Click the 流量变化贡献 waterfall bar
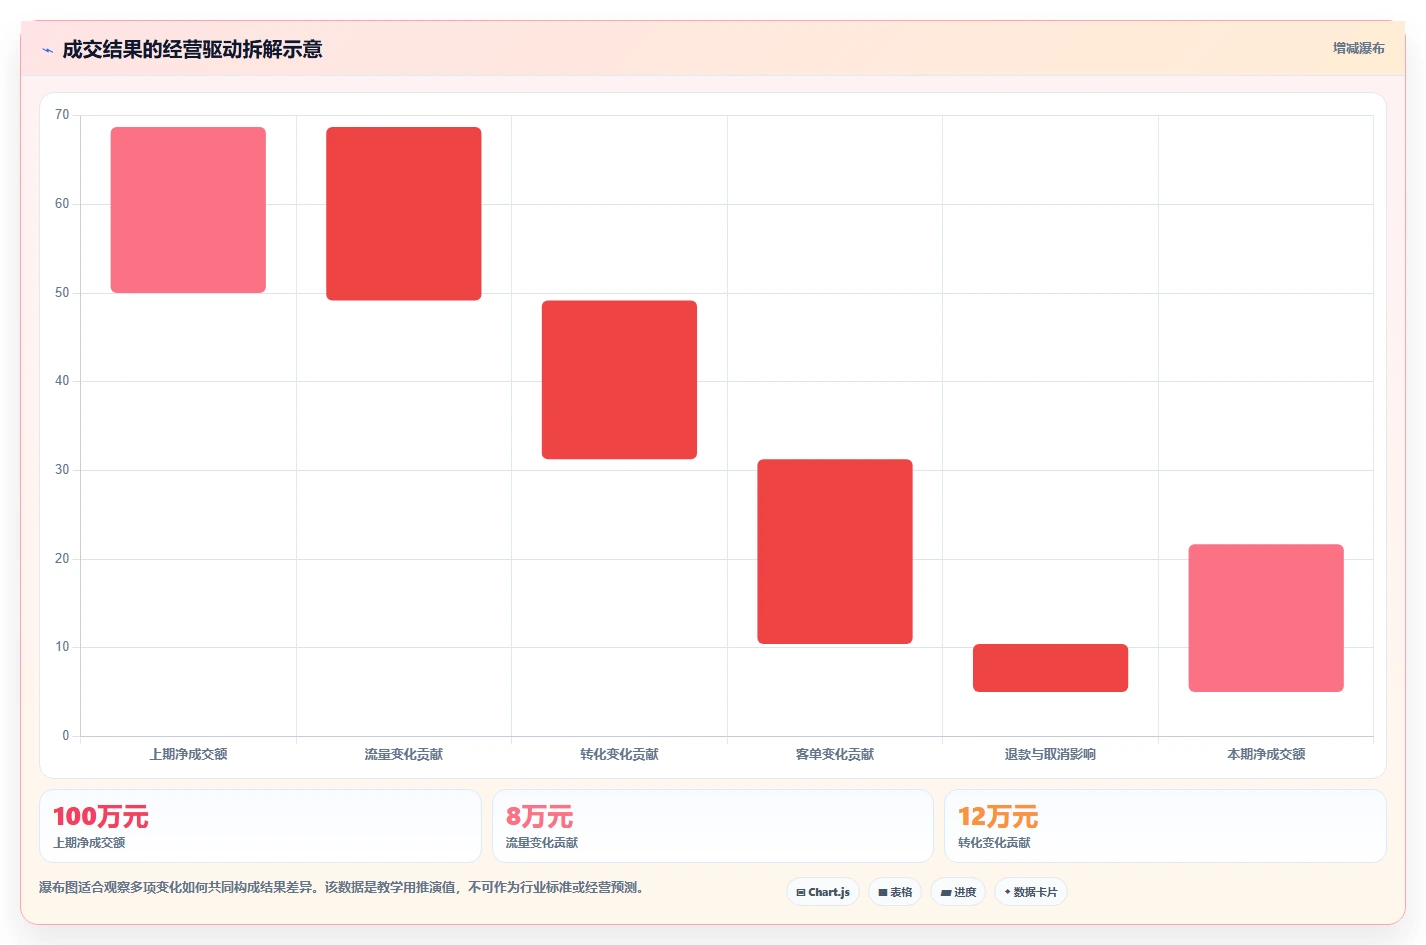The image size is (1426, 945). point(404,213)
